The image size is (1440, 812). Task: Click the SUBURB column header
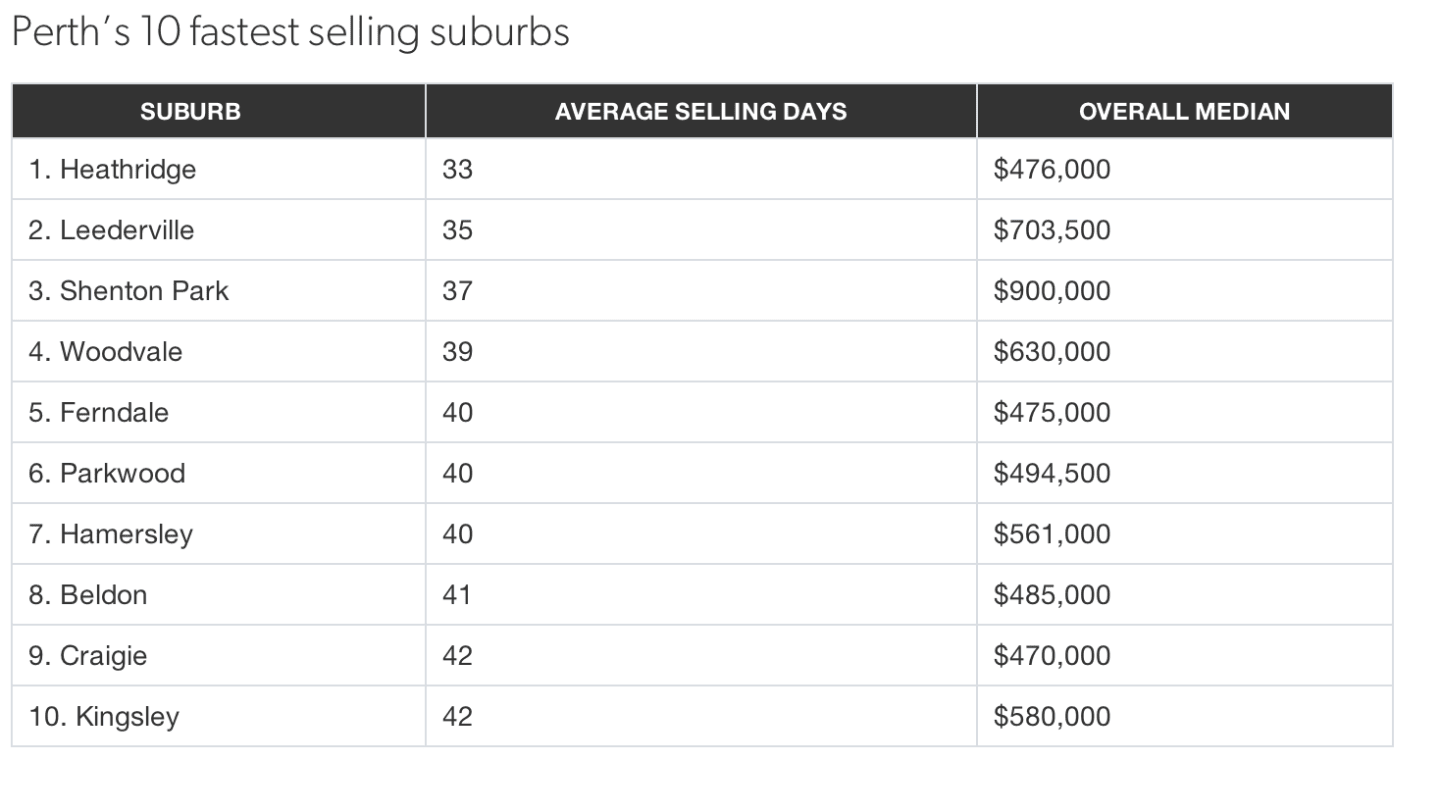[x=190, y=111]
